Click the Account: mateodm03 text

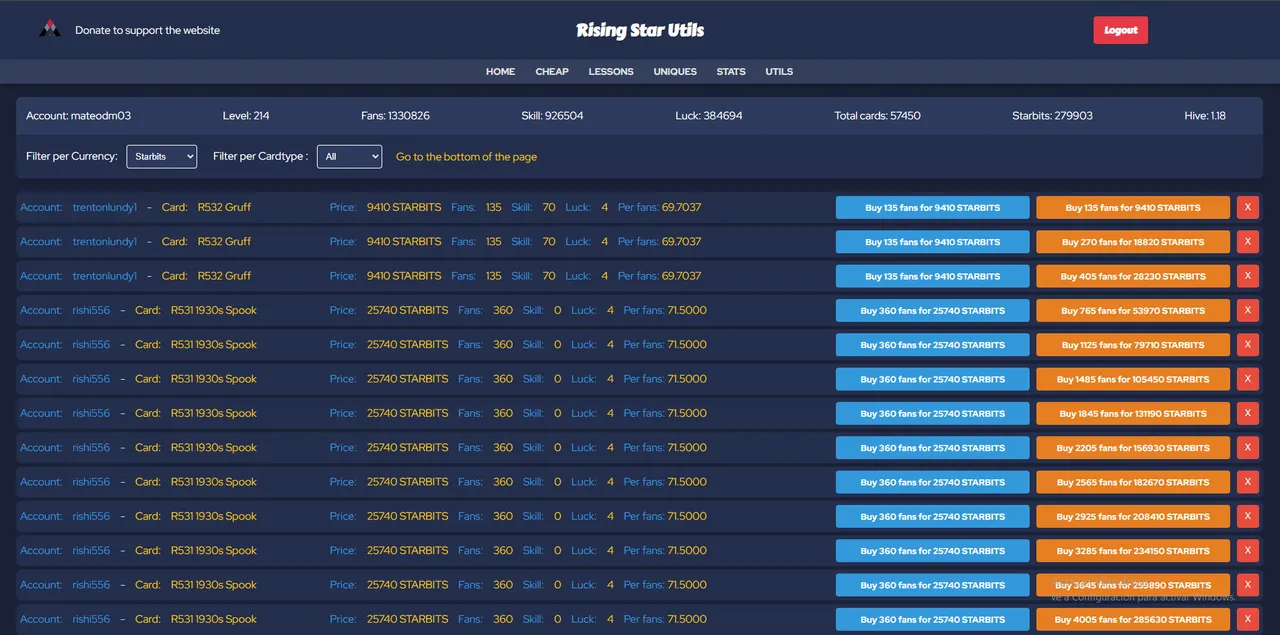tap(79, 116)
